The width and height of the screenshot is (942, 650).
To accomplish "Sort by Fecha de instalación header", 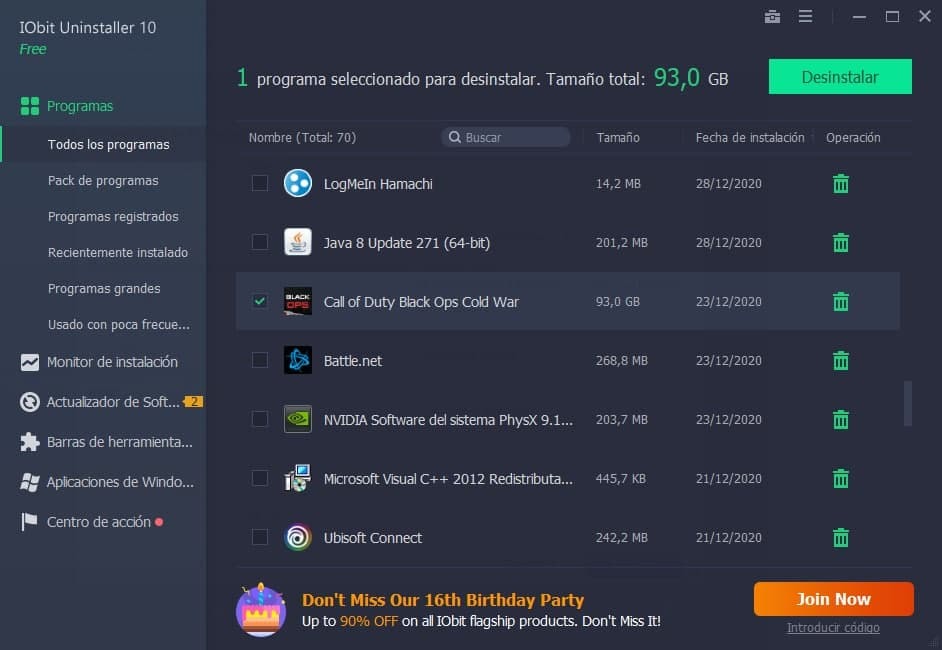I will [750, 138].
